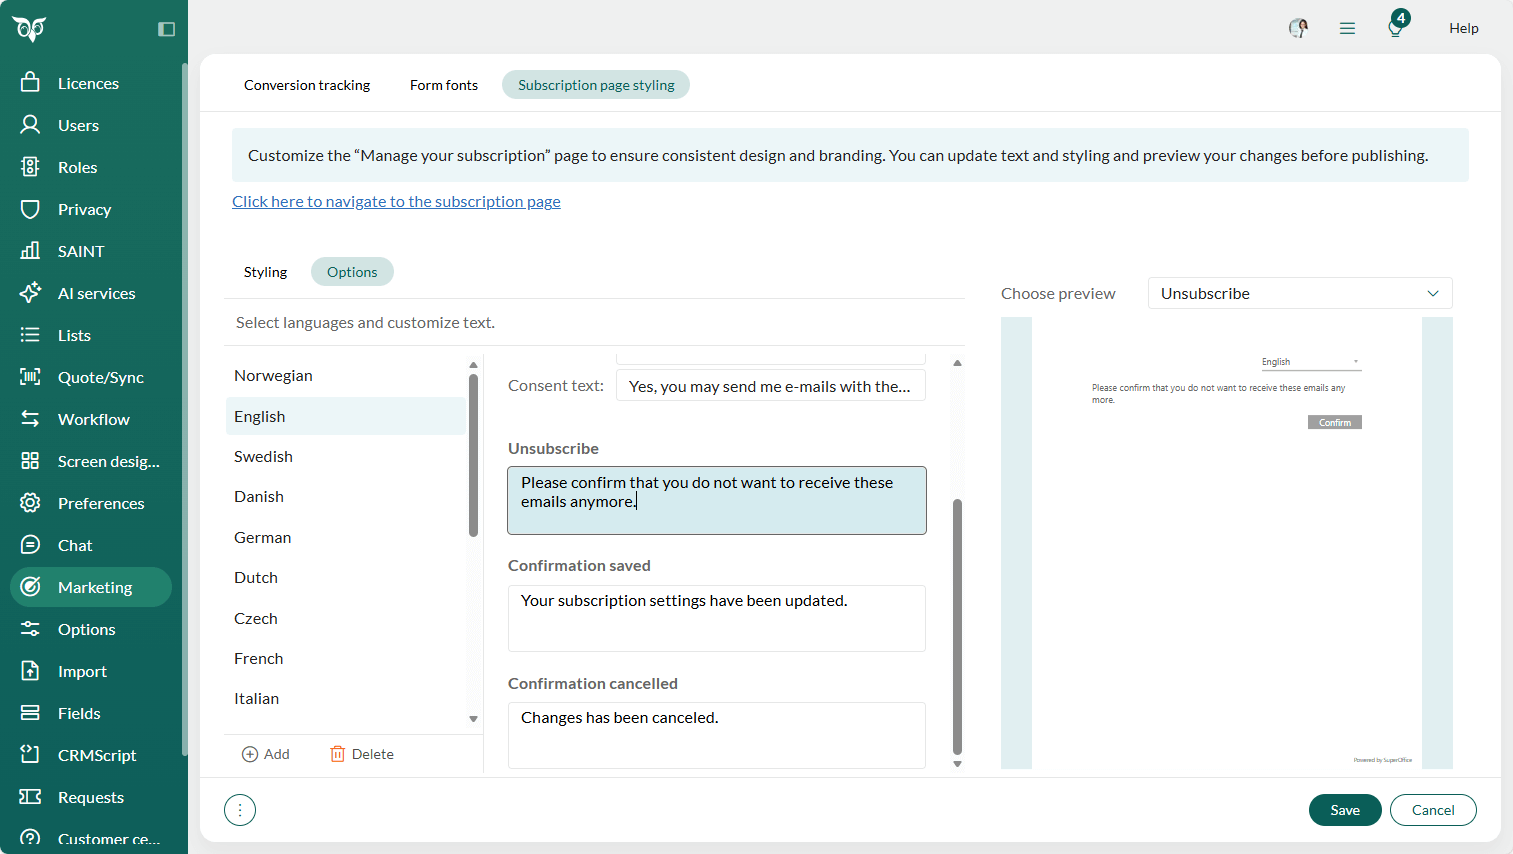Switch to the Styling tab
This screenshot has height=854, width=1513.
click(265, 271)
